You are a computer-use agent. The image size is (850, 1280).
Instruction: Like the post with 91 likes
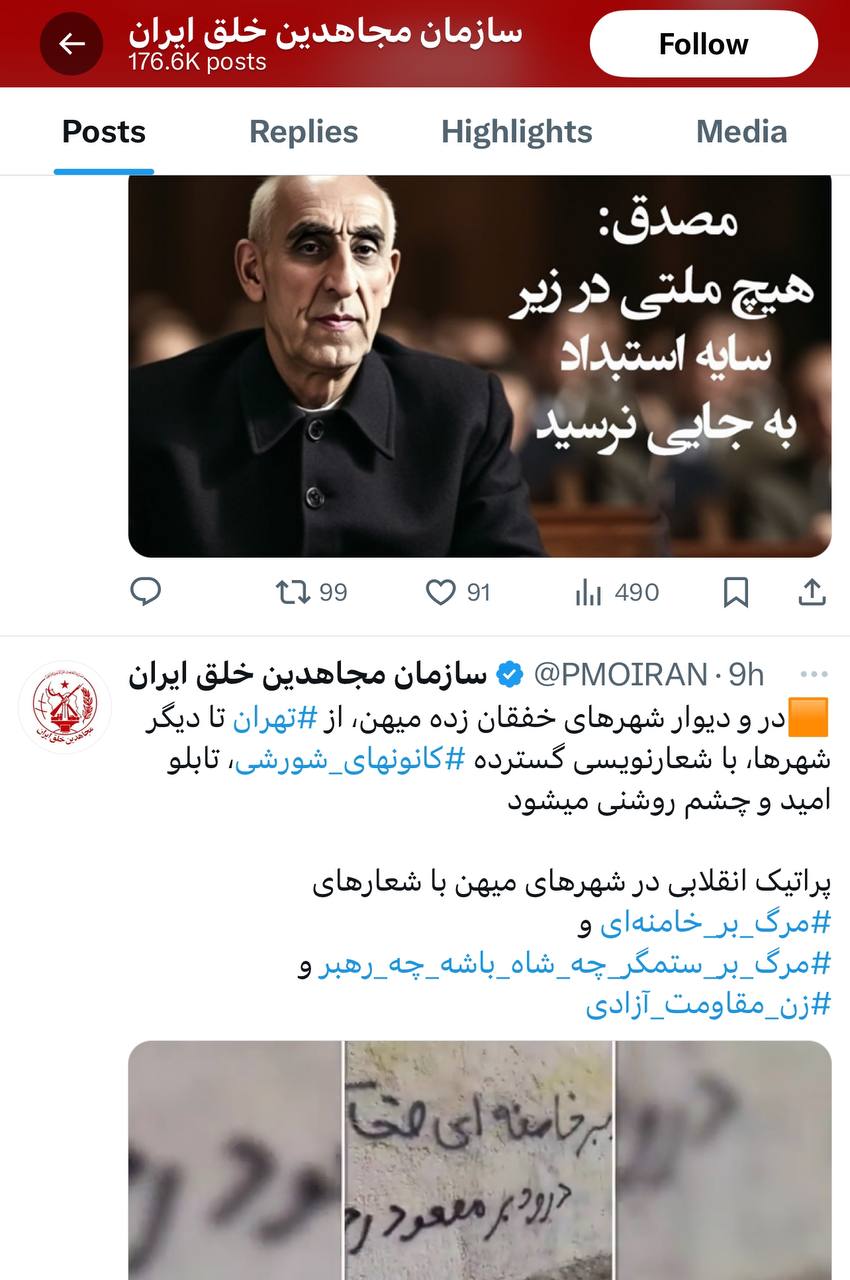pyautogui.click(x=458, y=593)
